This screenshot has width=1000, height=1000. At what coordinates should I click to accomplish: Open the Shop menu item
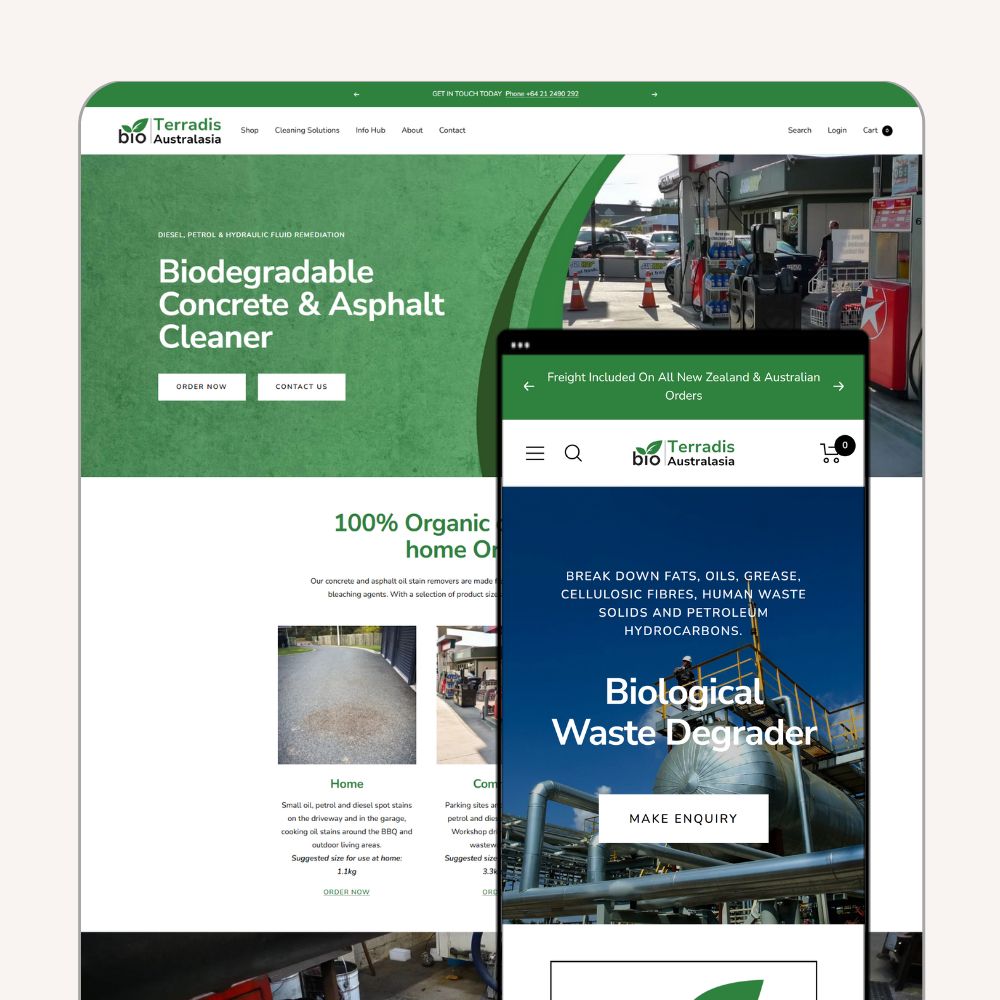point(249,130)
